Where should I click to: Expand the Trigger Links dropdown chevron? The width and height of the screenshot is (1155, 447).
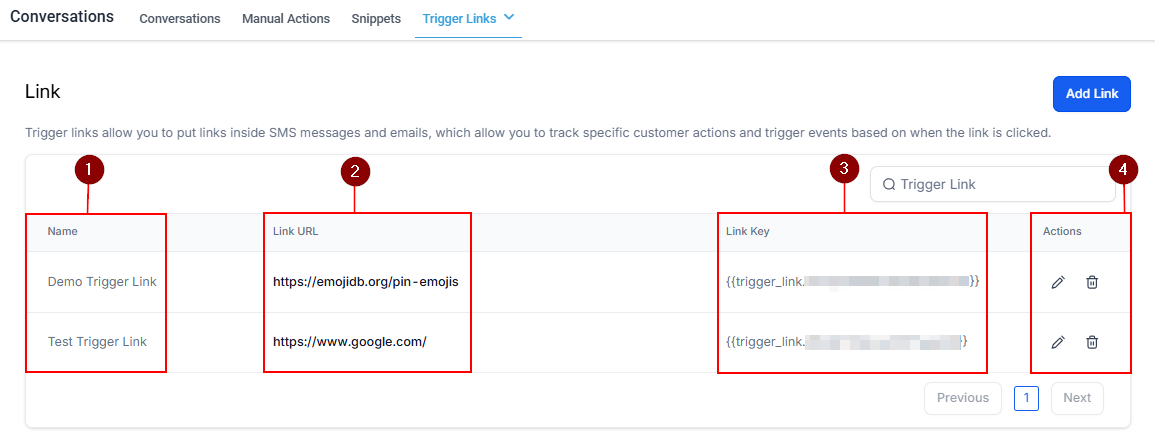(x=508, y=17)
